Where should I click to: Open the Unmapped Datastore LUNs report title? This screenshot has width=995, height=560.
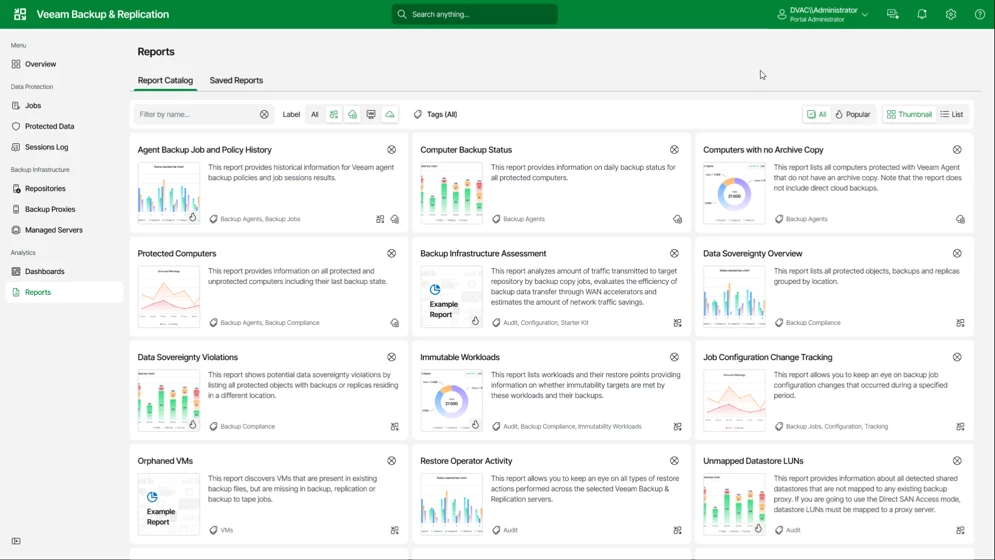[x=753, y=461]
